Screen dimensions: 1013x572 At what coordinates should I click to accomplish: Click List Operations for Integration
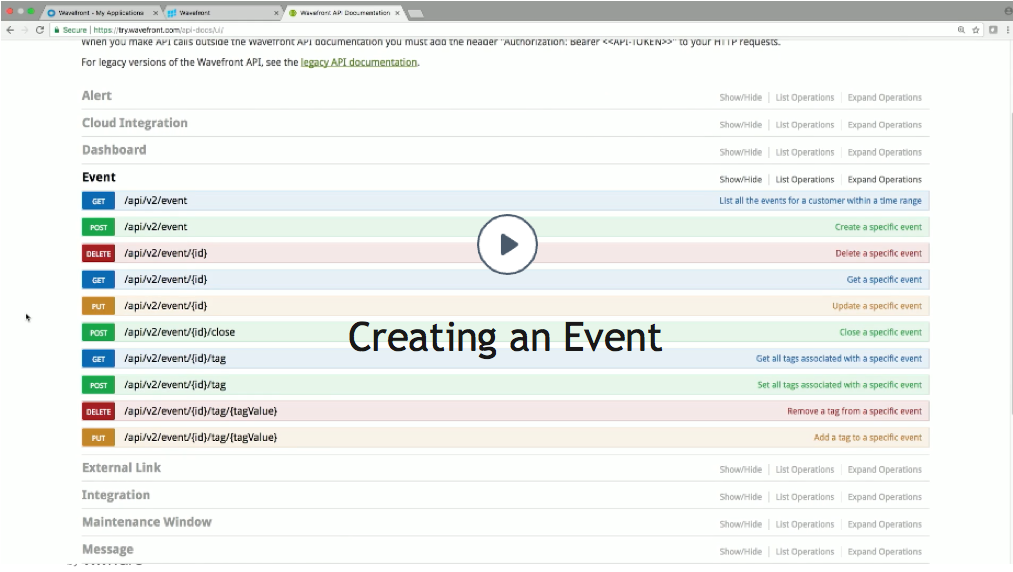click(804, 497)
